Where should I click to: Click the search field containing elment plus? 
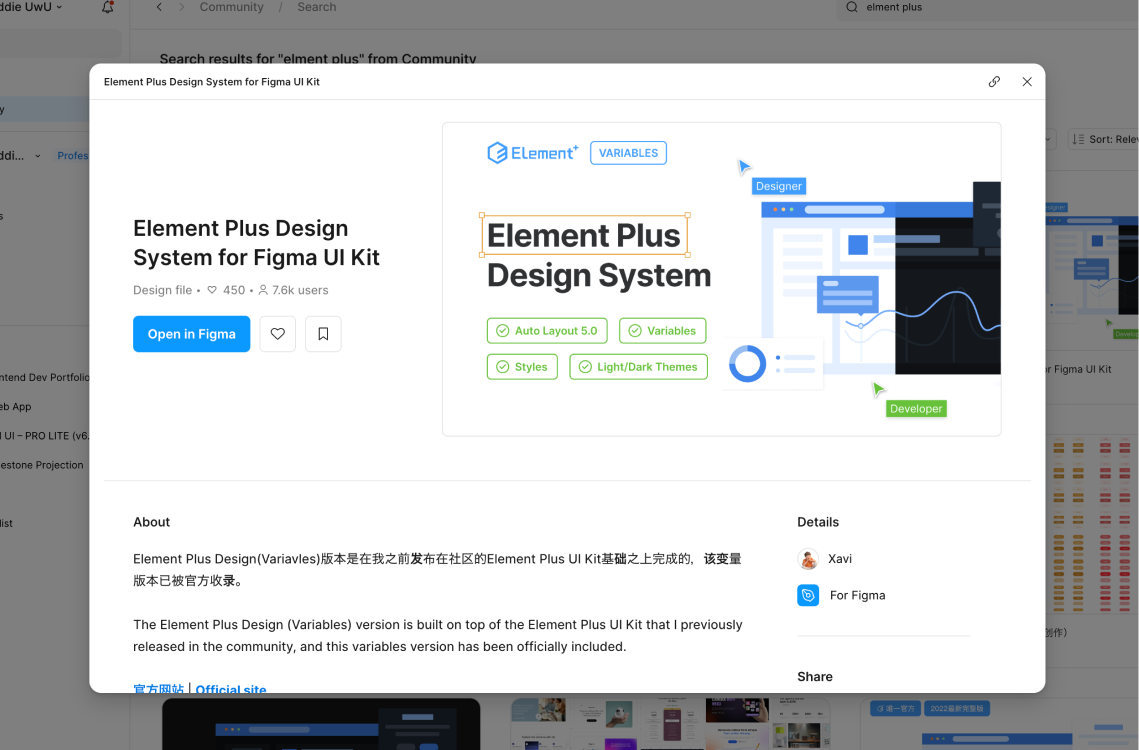988,8
